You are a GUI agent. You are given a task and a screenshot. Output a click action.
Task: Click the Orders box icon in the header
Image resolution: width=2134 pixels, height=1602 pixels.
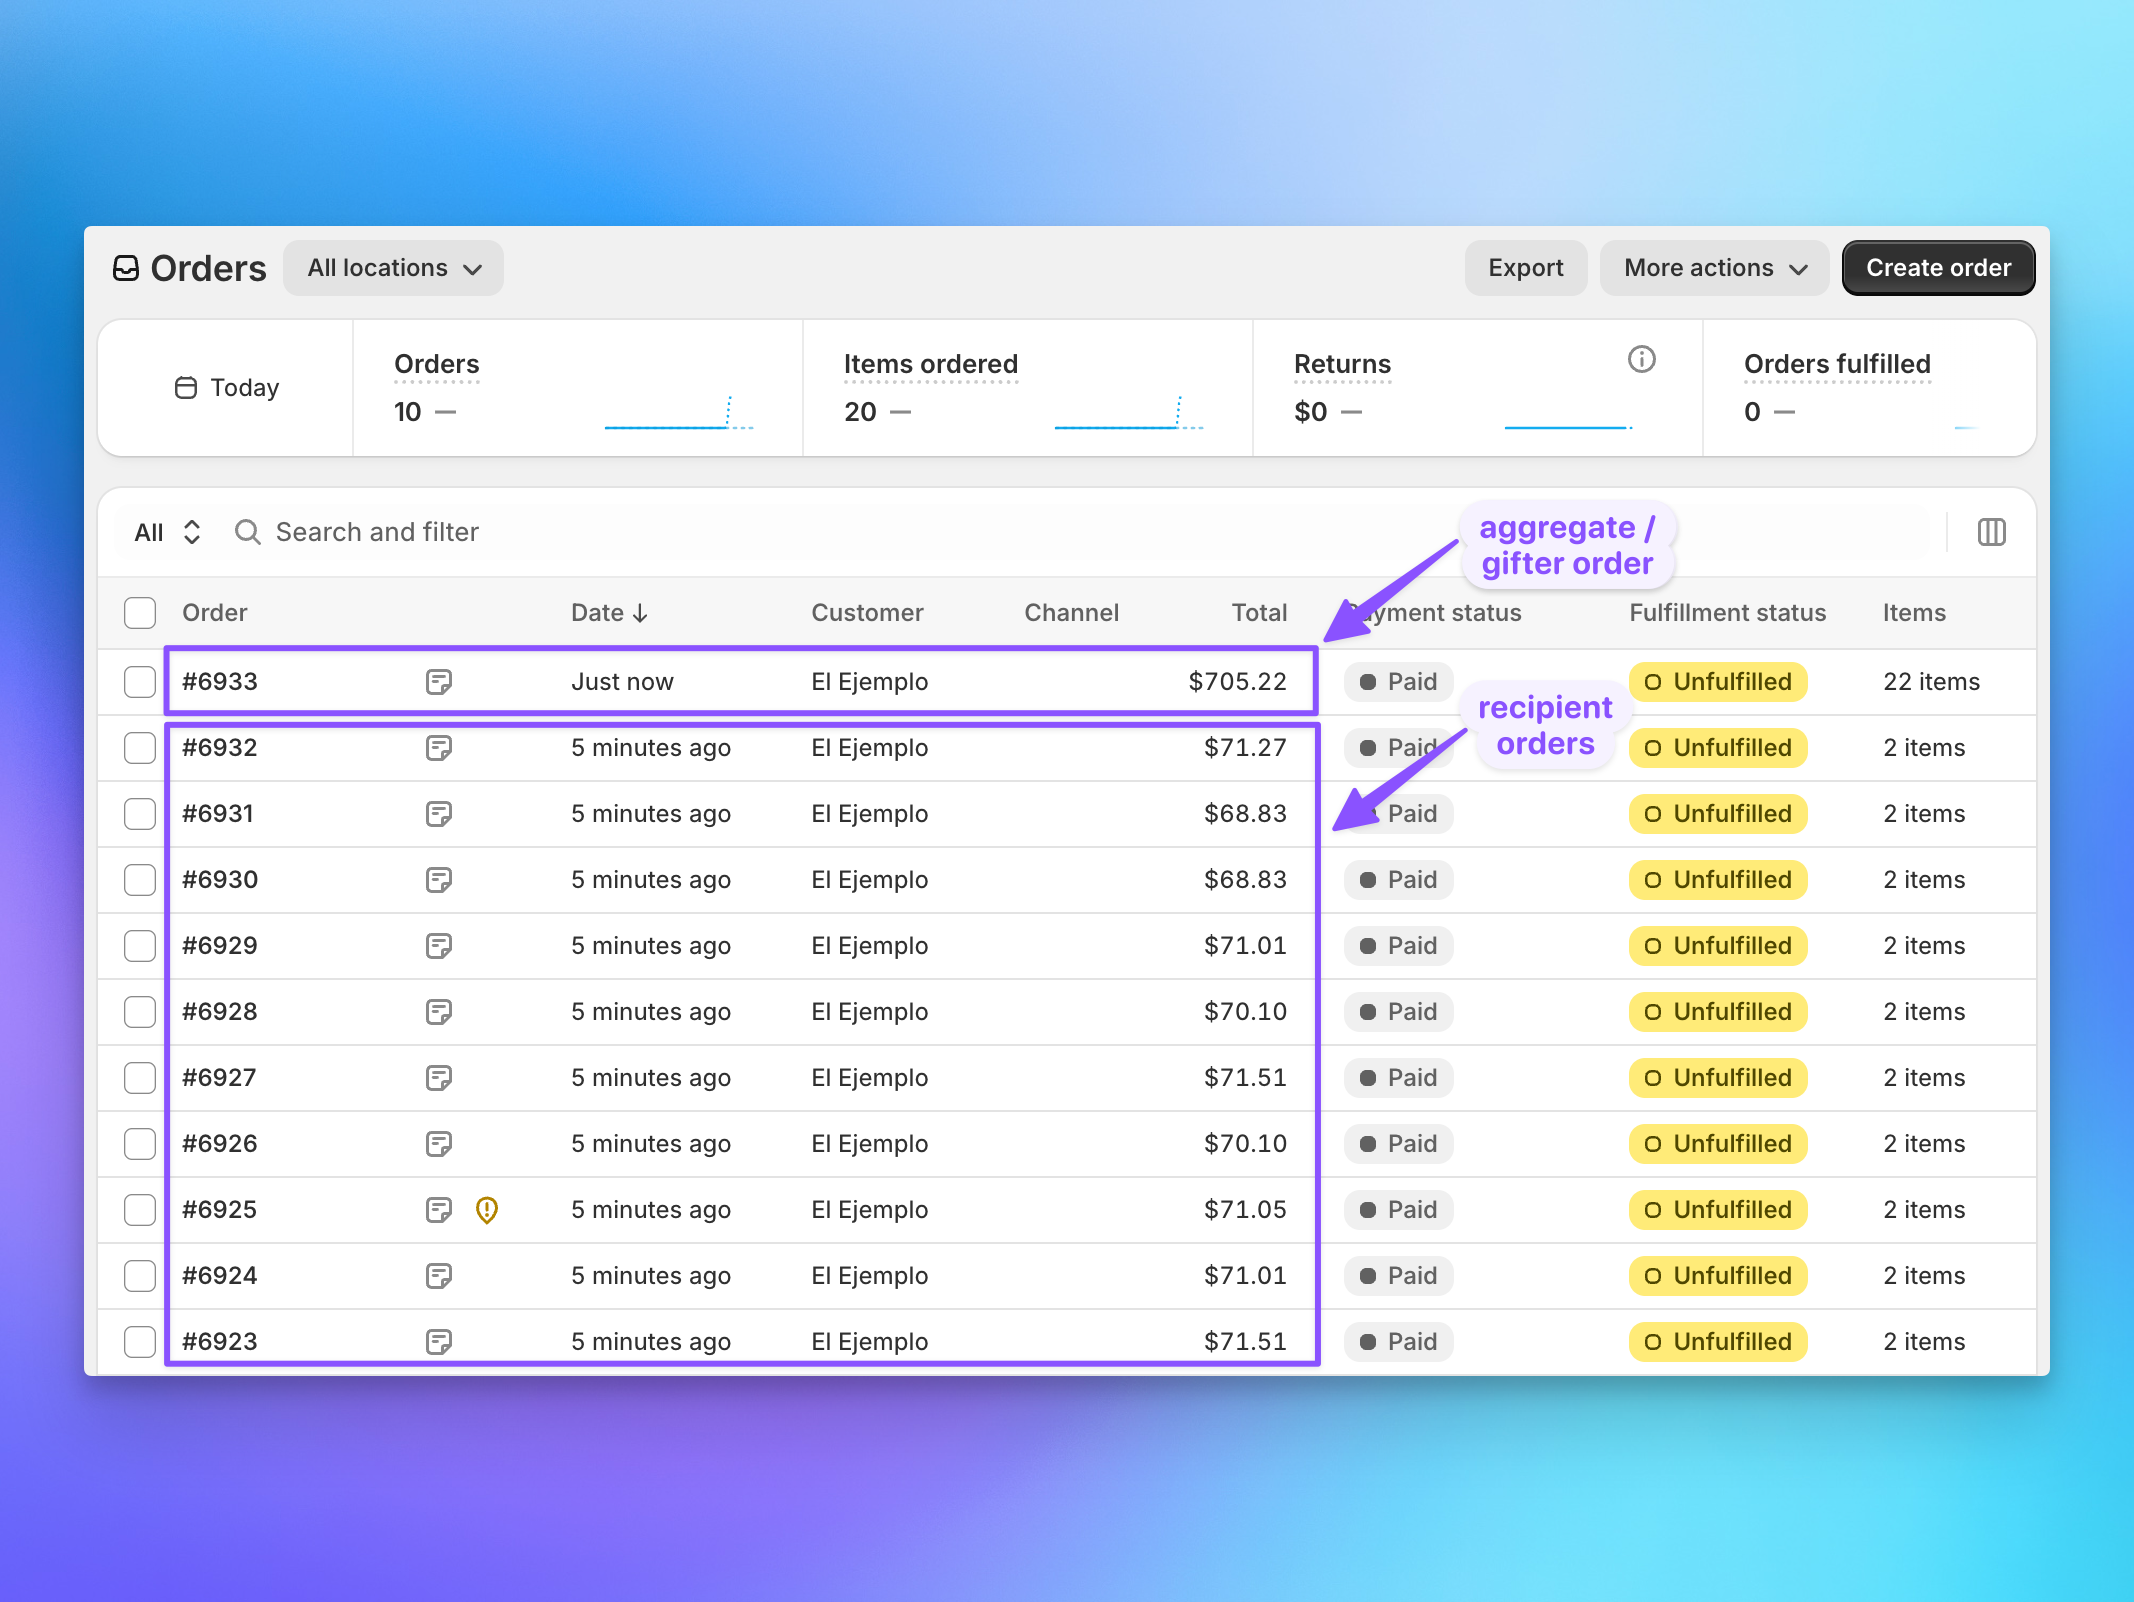click(x=125, y=267)
